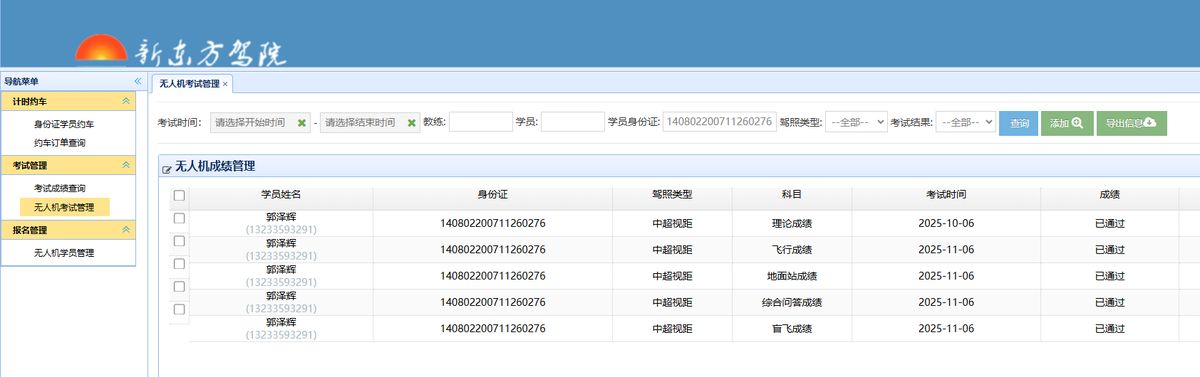Select 无人机考试管理 in sidebar
Viewport: 1200px width, 377px height.
(64, 207)
